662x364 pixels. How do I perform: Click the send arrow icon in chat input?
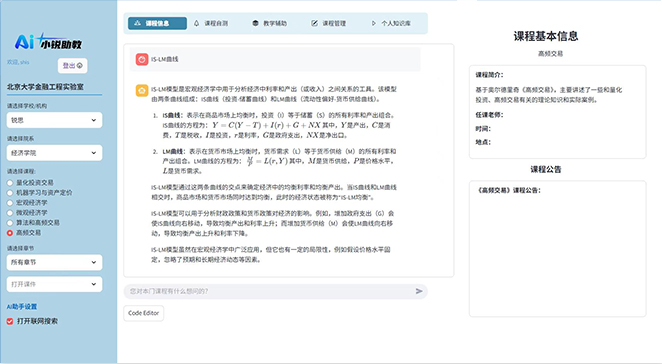click(419, 291)
